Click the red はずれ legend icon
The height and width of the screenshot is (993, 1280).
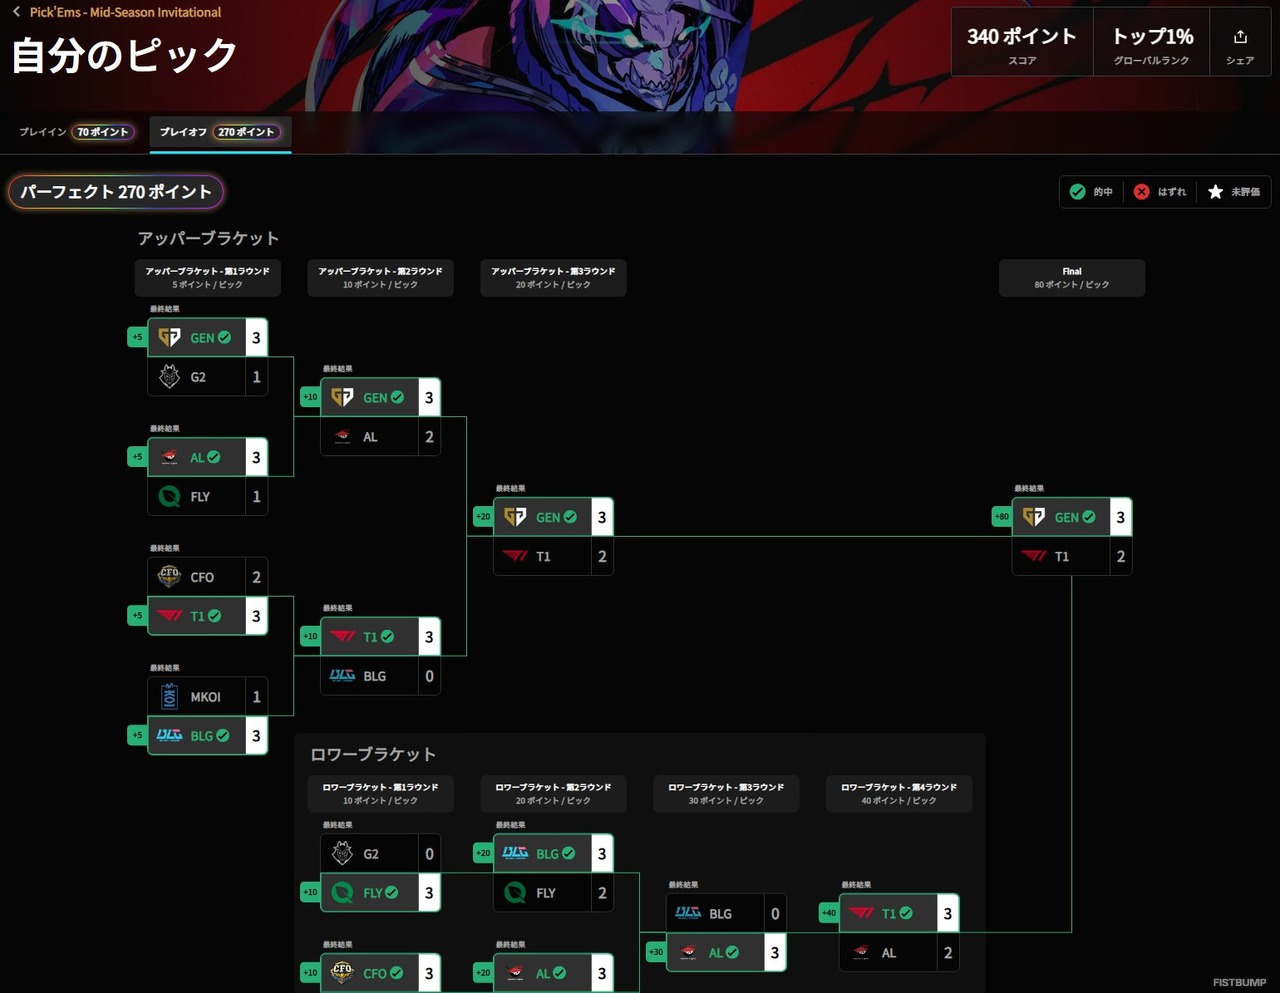(x=1141, y=192)
